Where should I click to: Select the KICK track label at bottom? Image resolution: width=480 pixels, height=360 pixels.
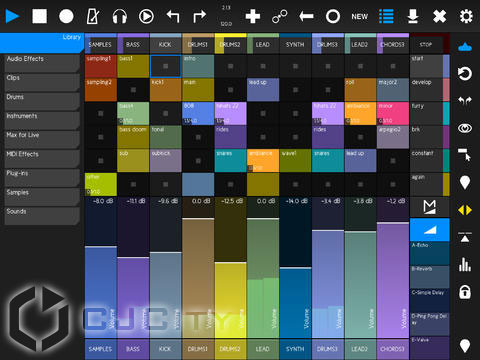[x=165, y=349]
